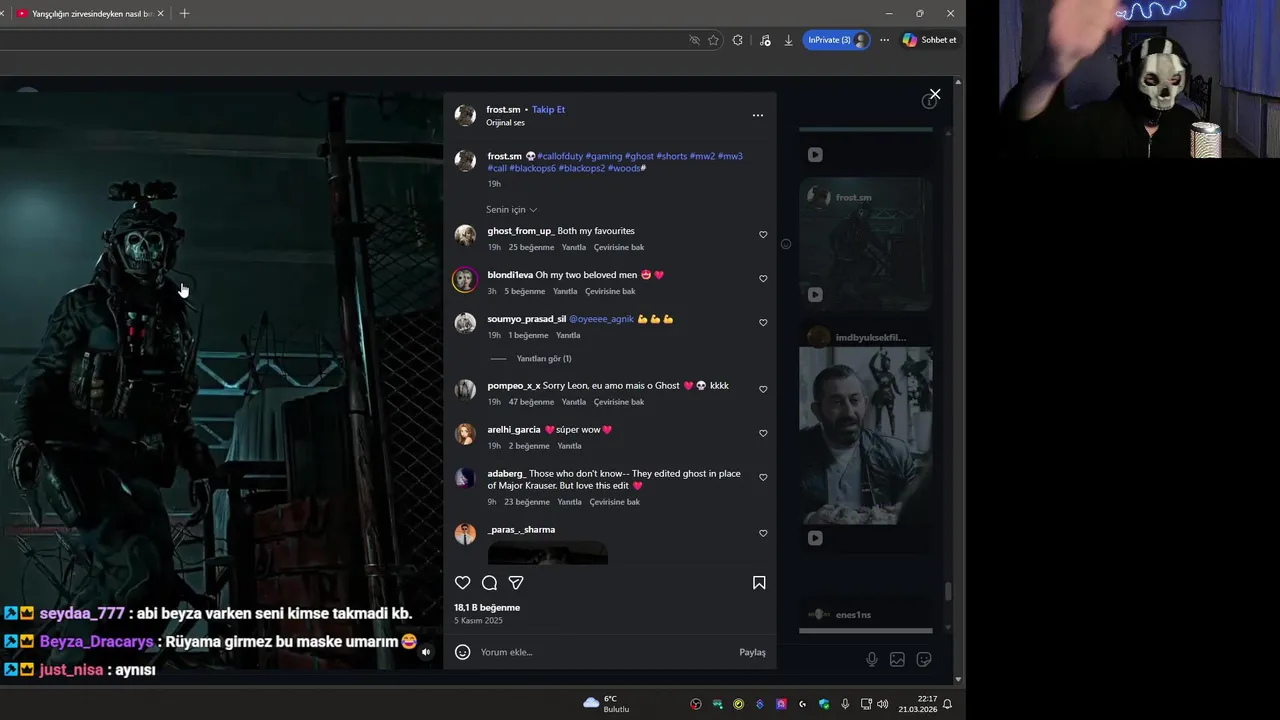Expand the 'Senin için' comment sort dropdown

click(x=511, y=210)
